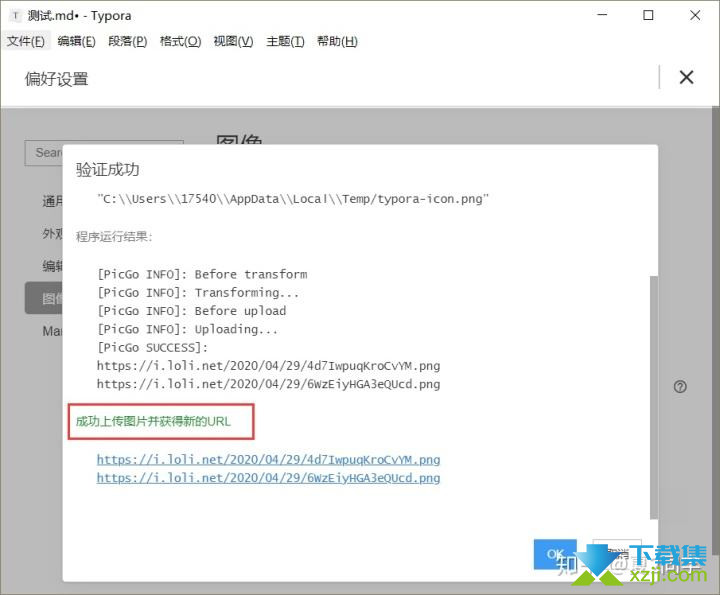Click the plain log URL ending 4d7IwpuqKroCvYM.png

coord(268,366)
